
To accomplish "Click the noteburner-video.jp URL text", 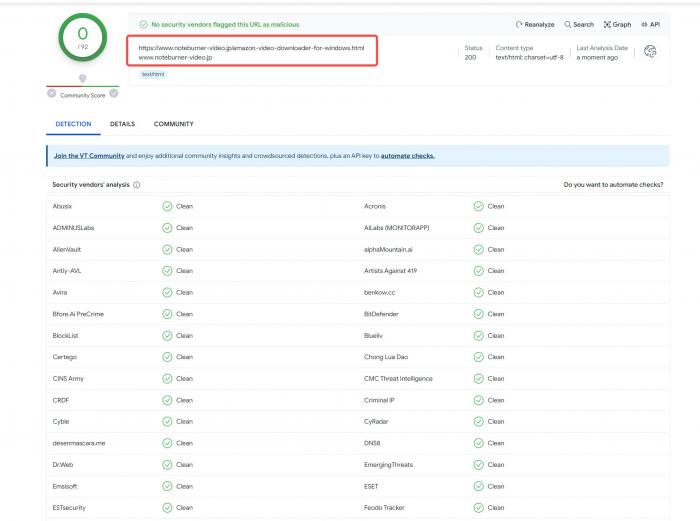I will click(251, 48).
